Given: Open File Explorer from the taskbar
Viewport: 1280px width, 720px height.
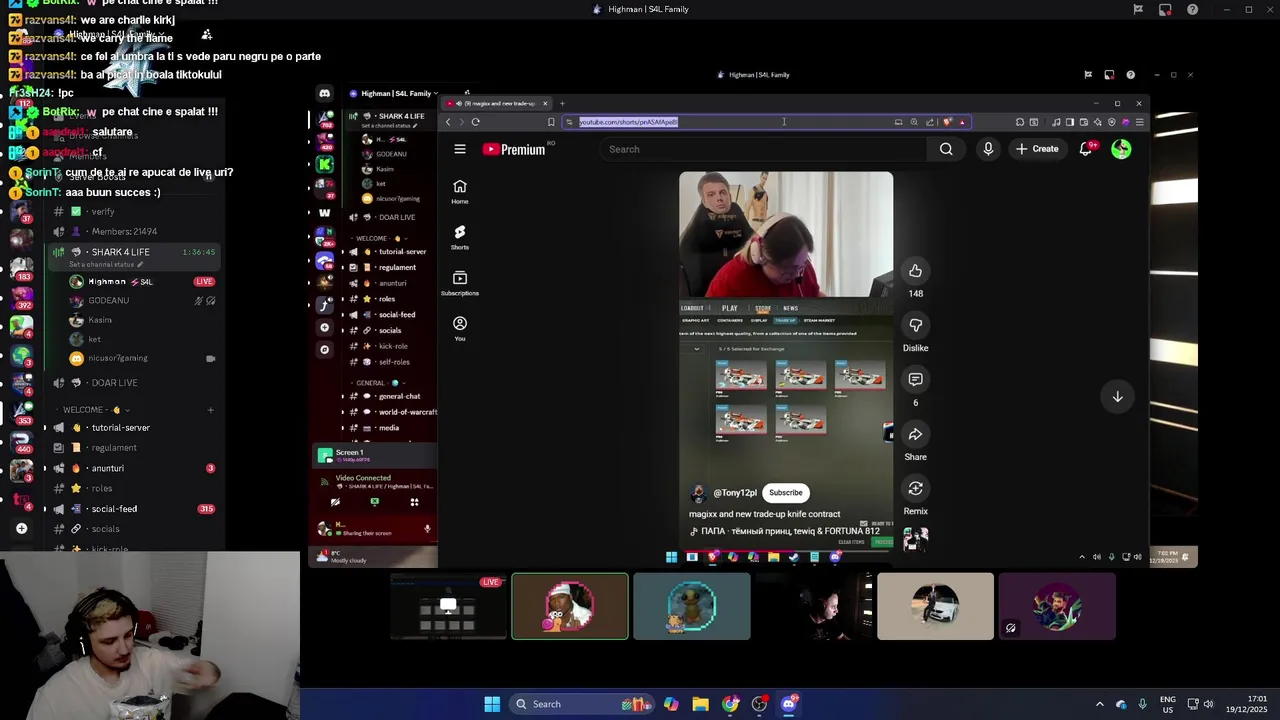Looking at the screenshot, I should click(700, 704).
